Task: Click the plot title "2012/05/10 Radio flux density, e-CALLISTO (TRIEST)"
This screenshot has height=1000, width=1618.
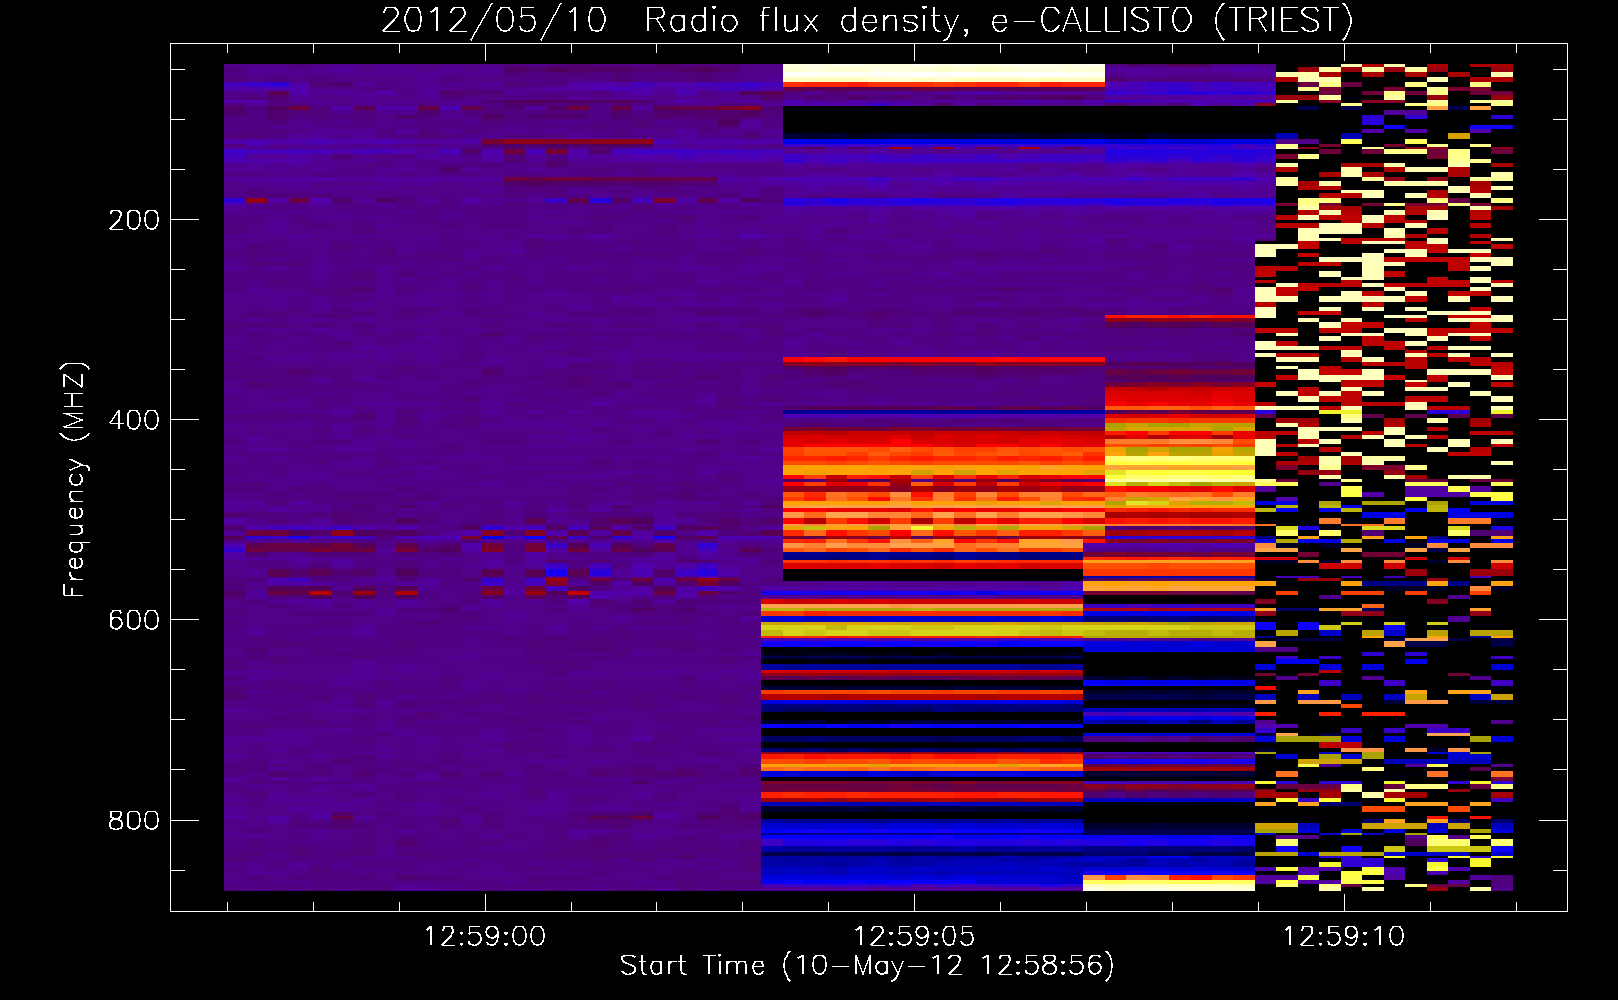Action: (867, 20)
